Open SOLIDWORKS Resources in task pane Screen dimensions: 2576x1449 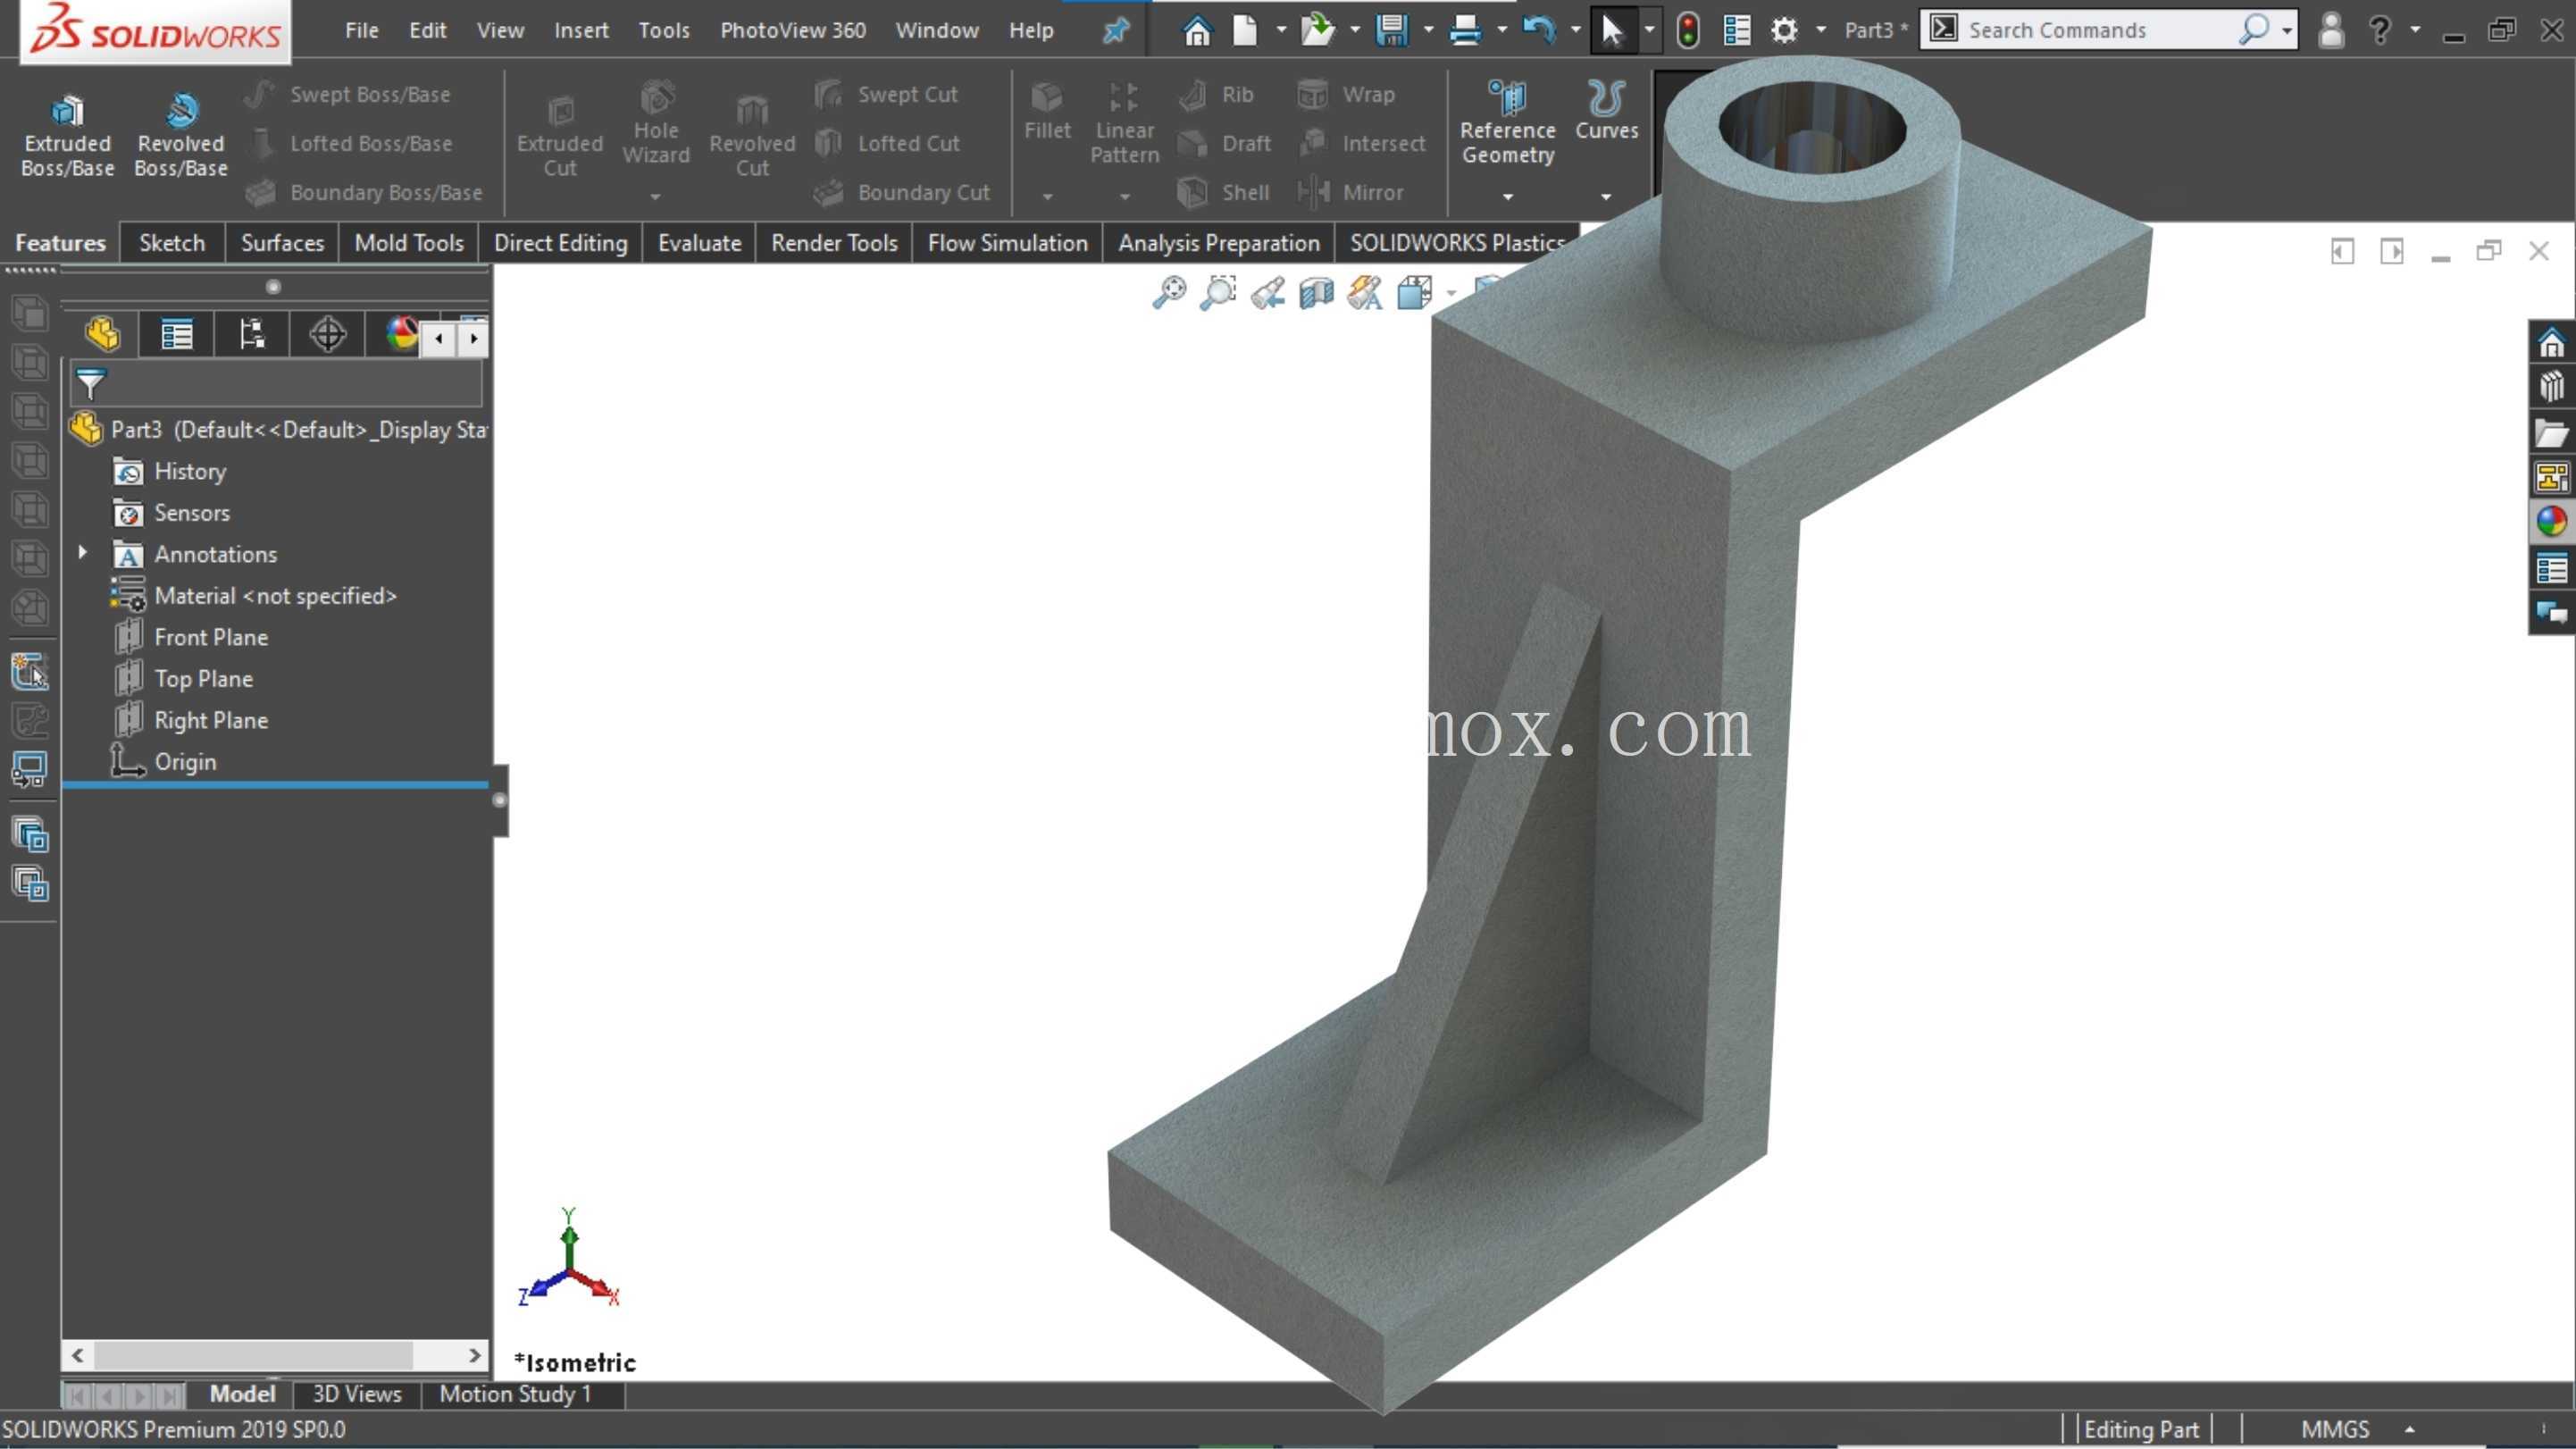2552,343
